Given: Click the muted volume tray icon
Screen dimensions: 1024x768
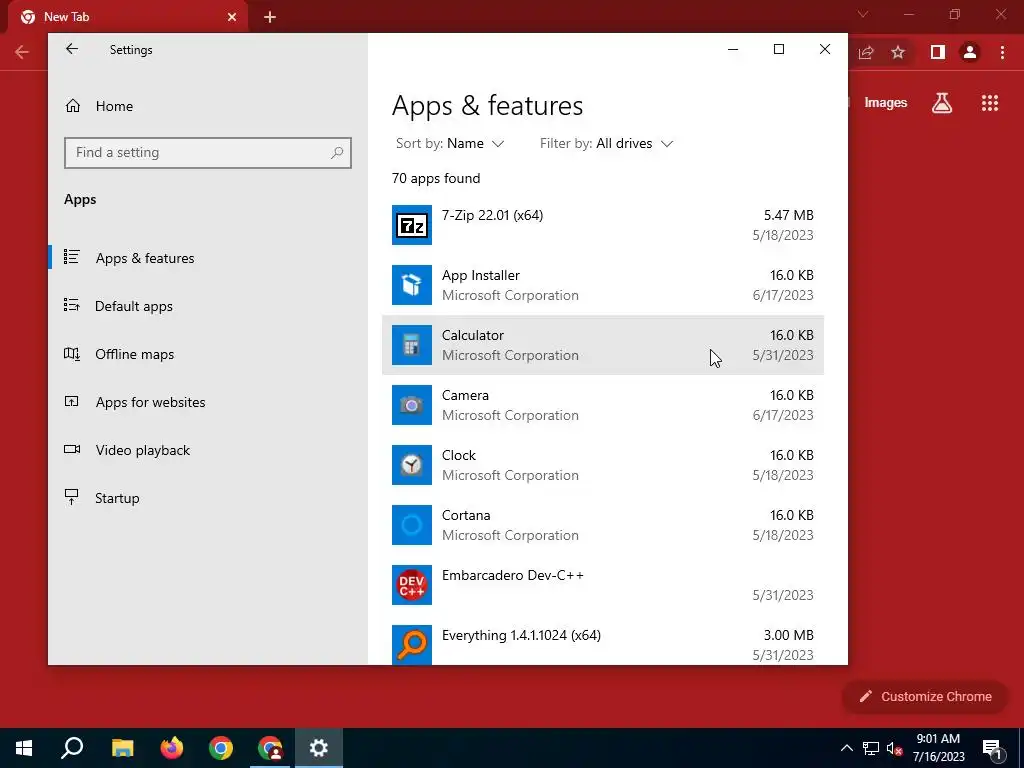Looking at the screenshot, I should tap(895, 748).
